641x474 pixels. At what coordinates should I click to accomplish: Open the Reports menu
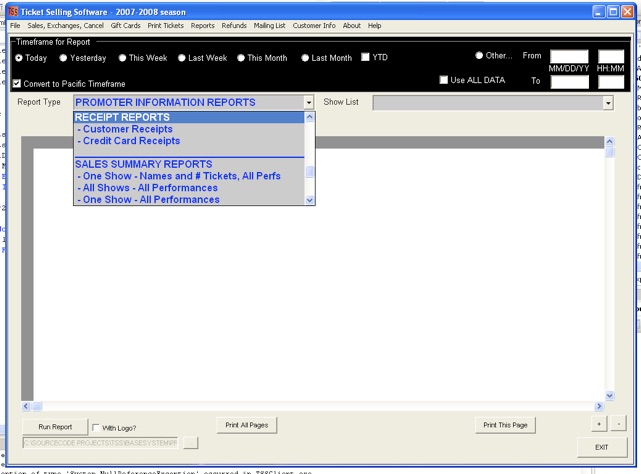pos(202,25)
